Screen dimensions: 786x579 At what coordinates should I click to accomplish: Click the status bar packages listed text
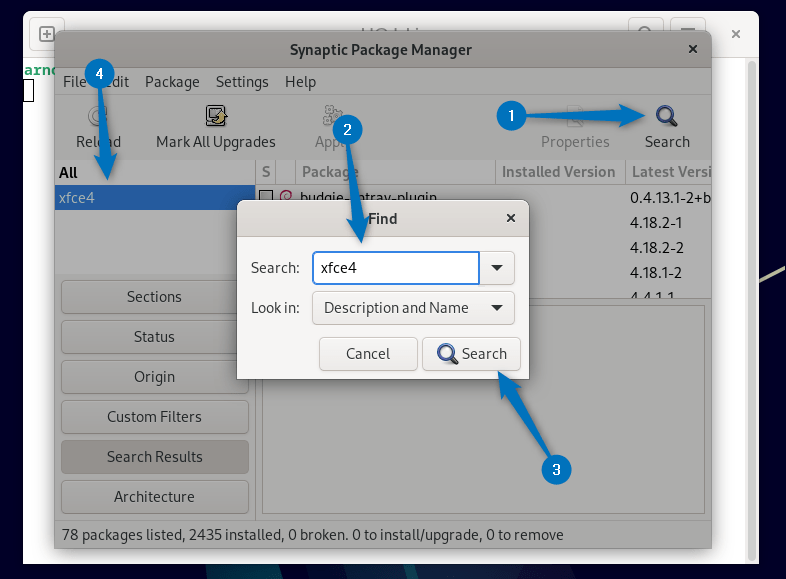coord(312,535)
